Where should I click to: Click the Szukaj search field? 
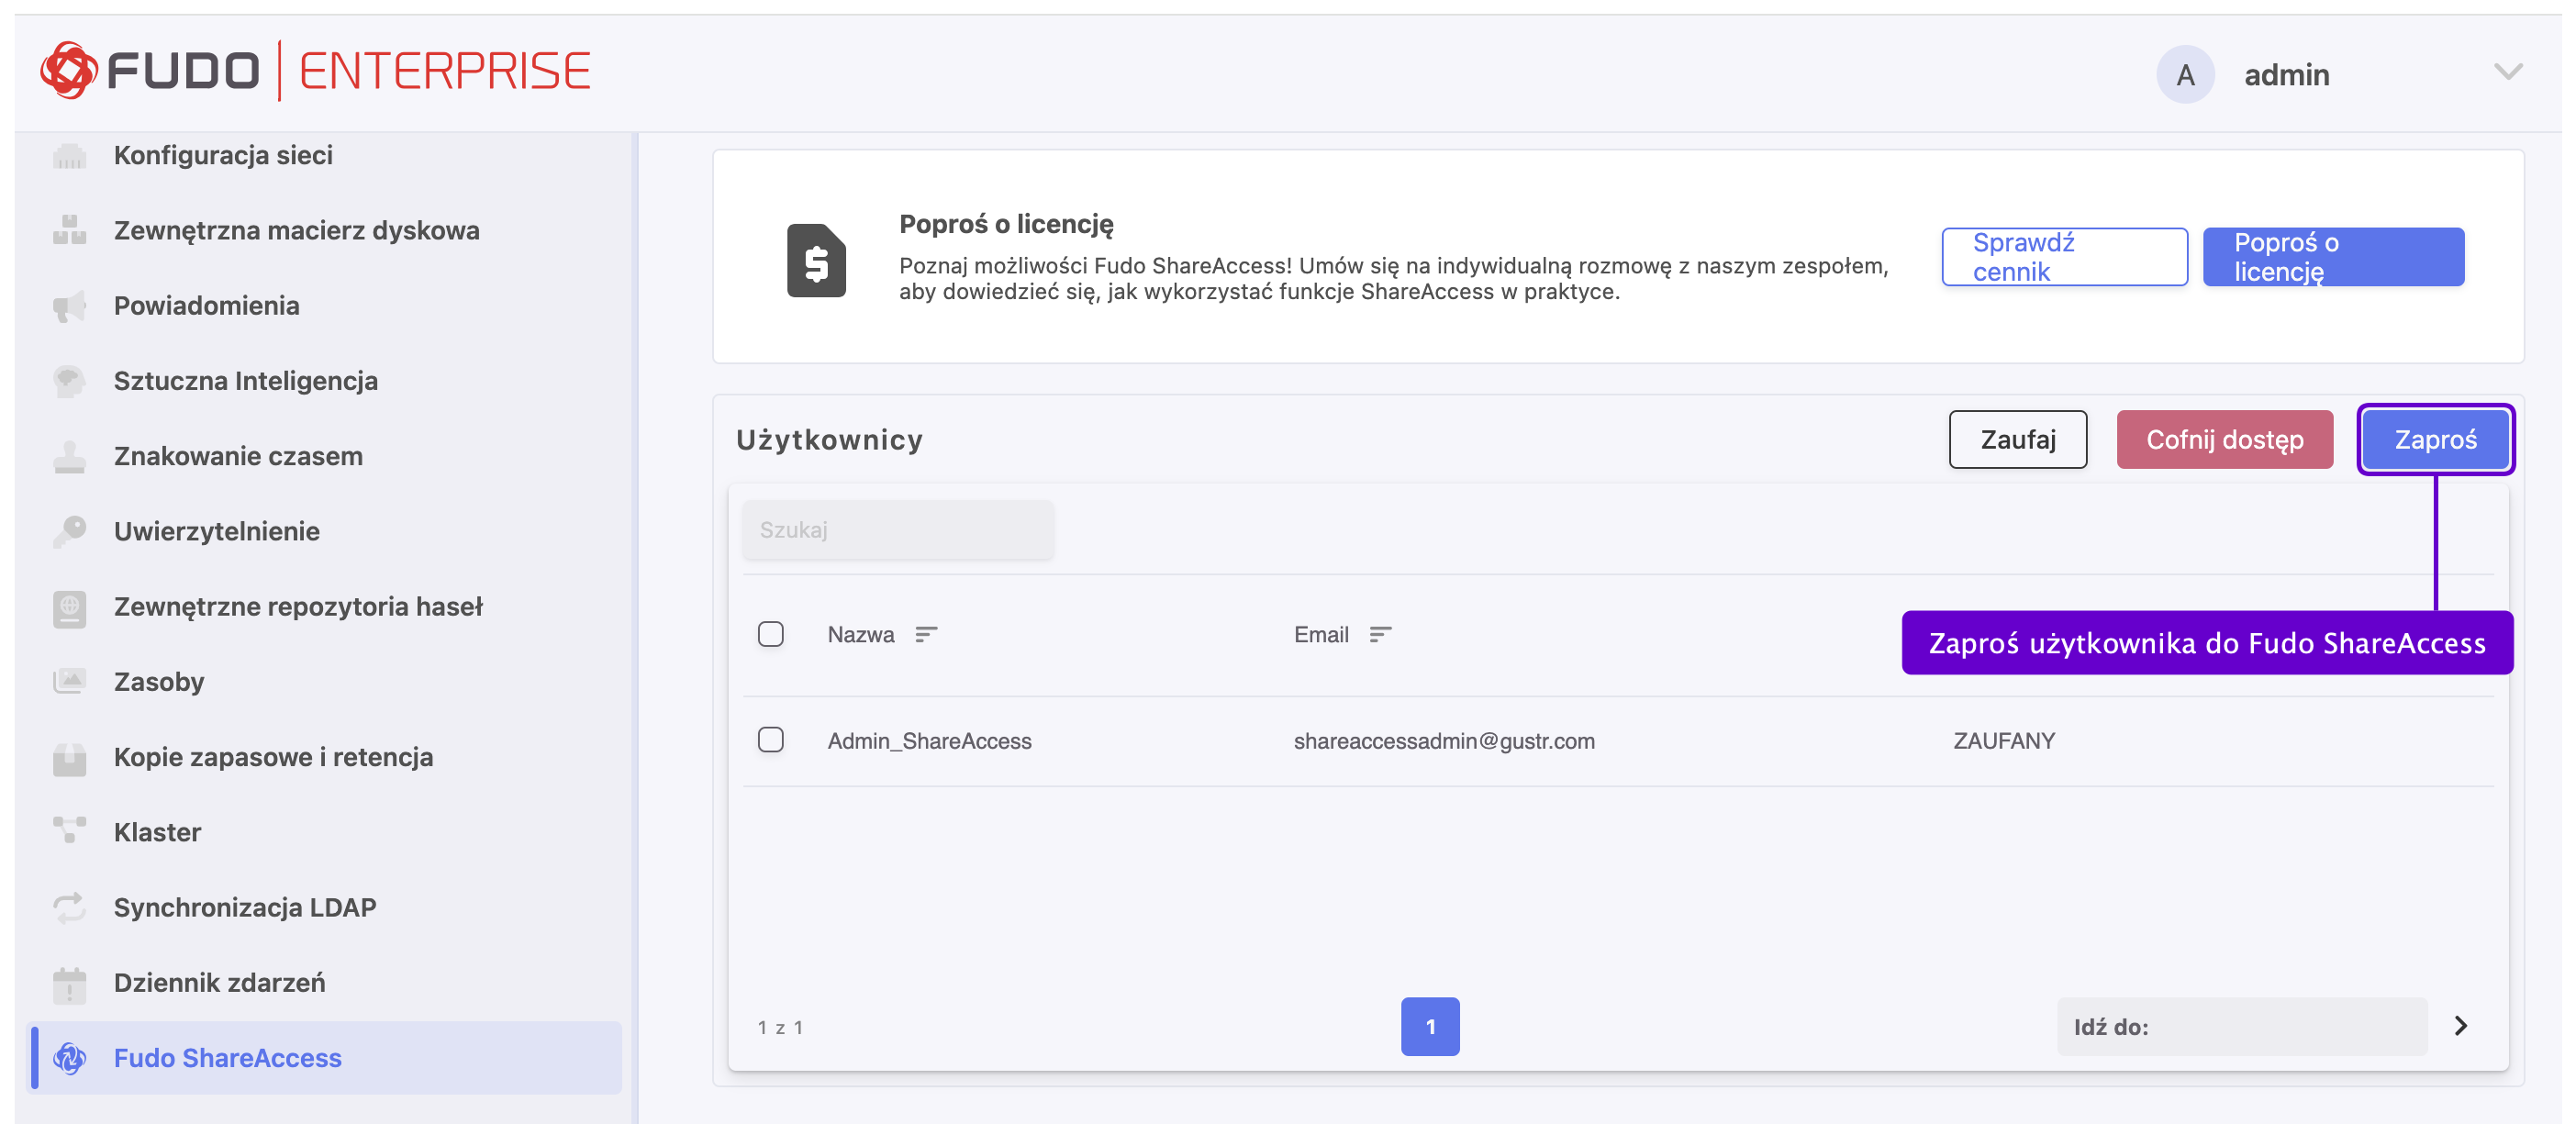pyautogui.click(x=897, y=530)
